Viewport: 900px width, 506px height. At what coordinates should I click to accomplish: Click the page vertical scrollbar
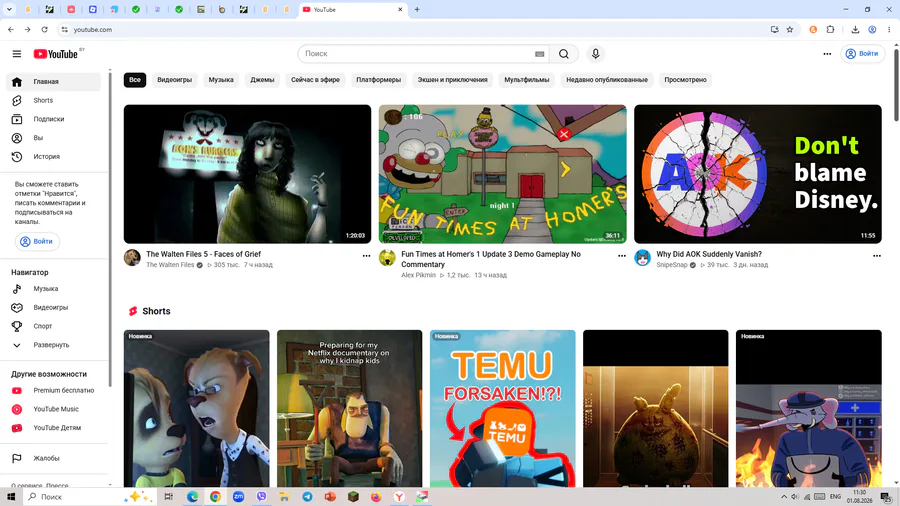(x=896, y=83)
